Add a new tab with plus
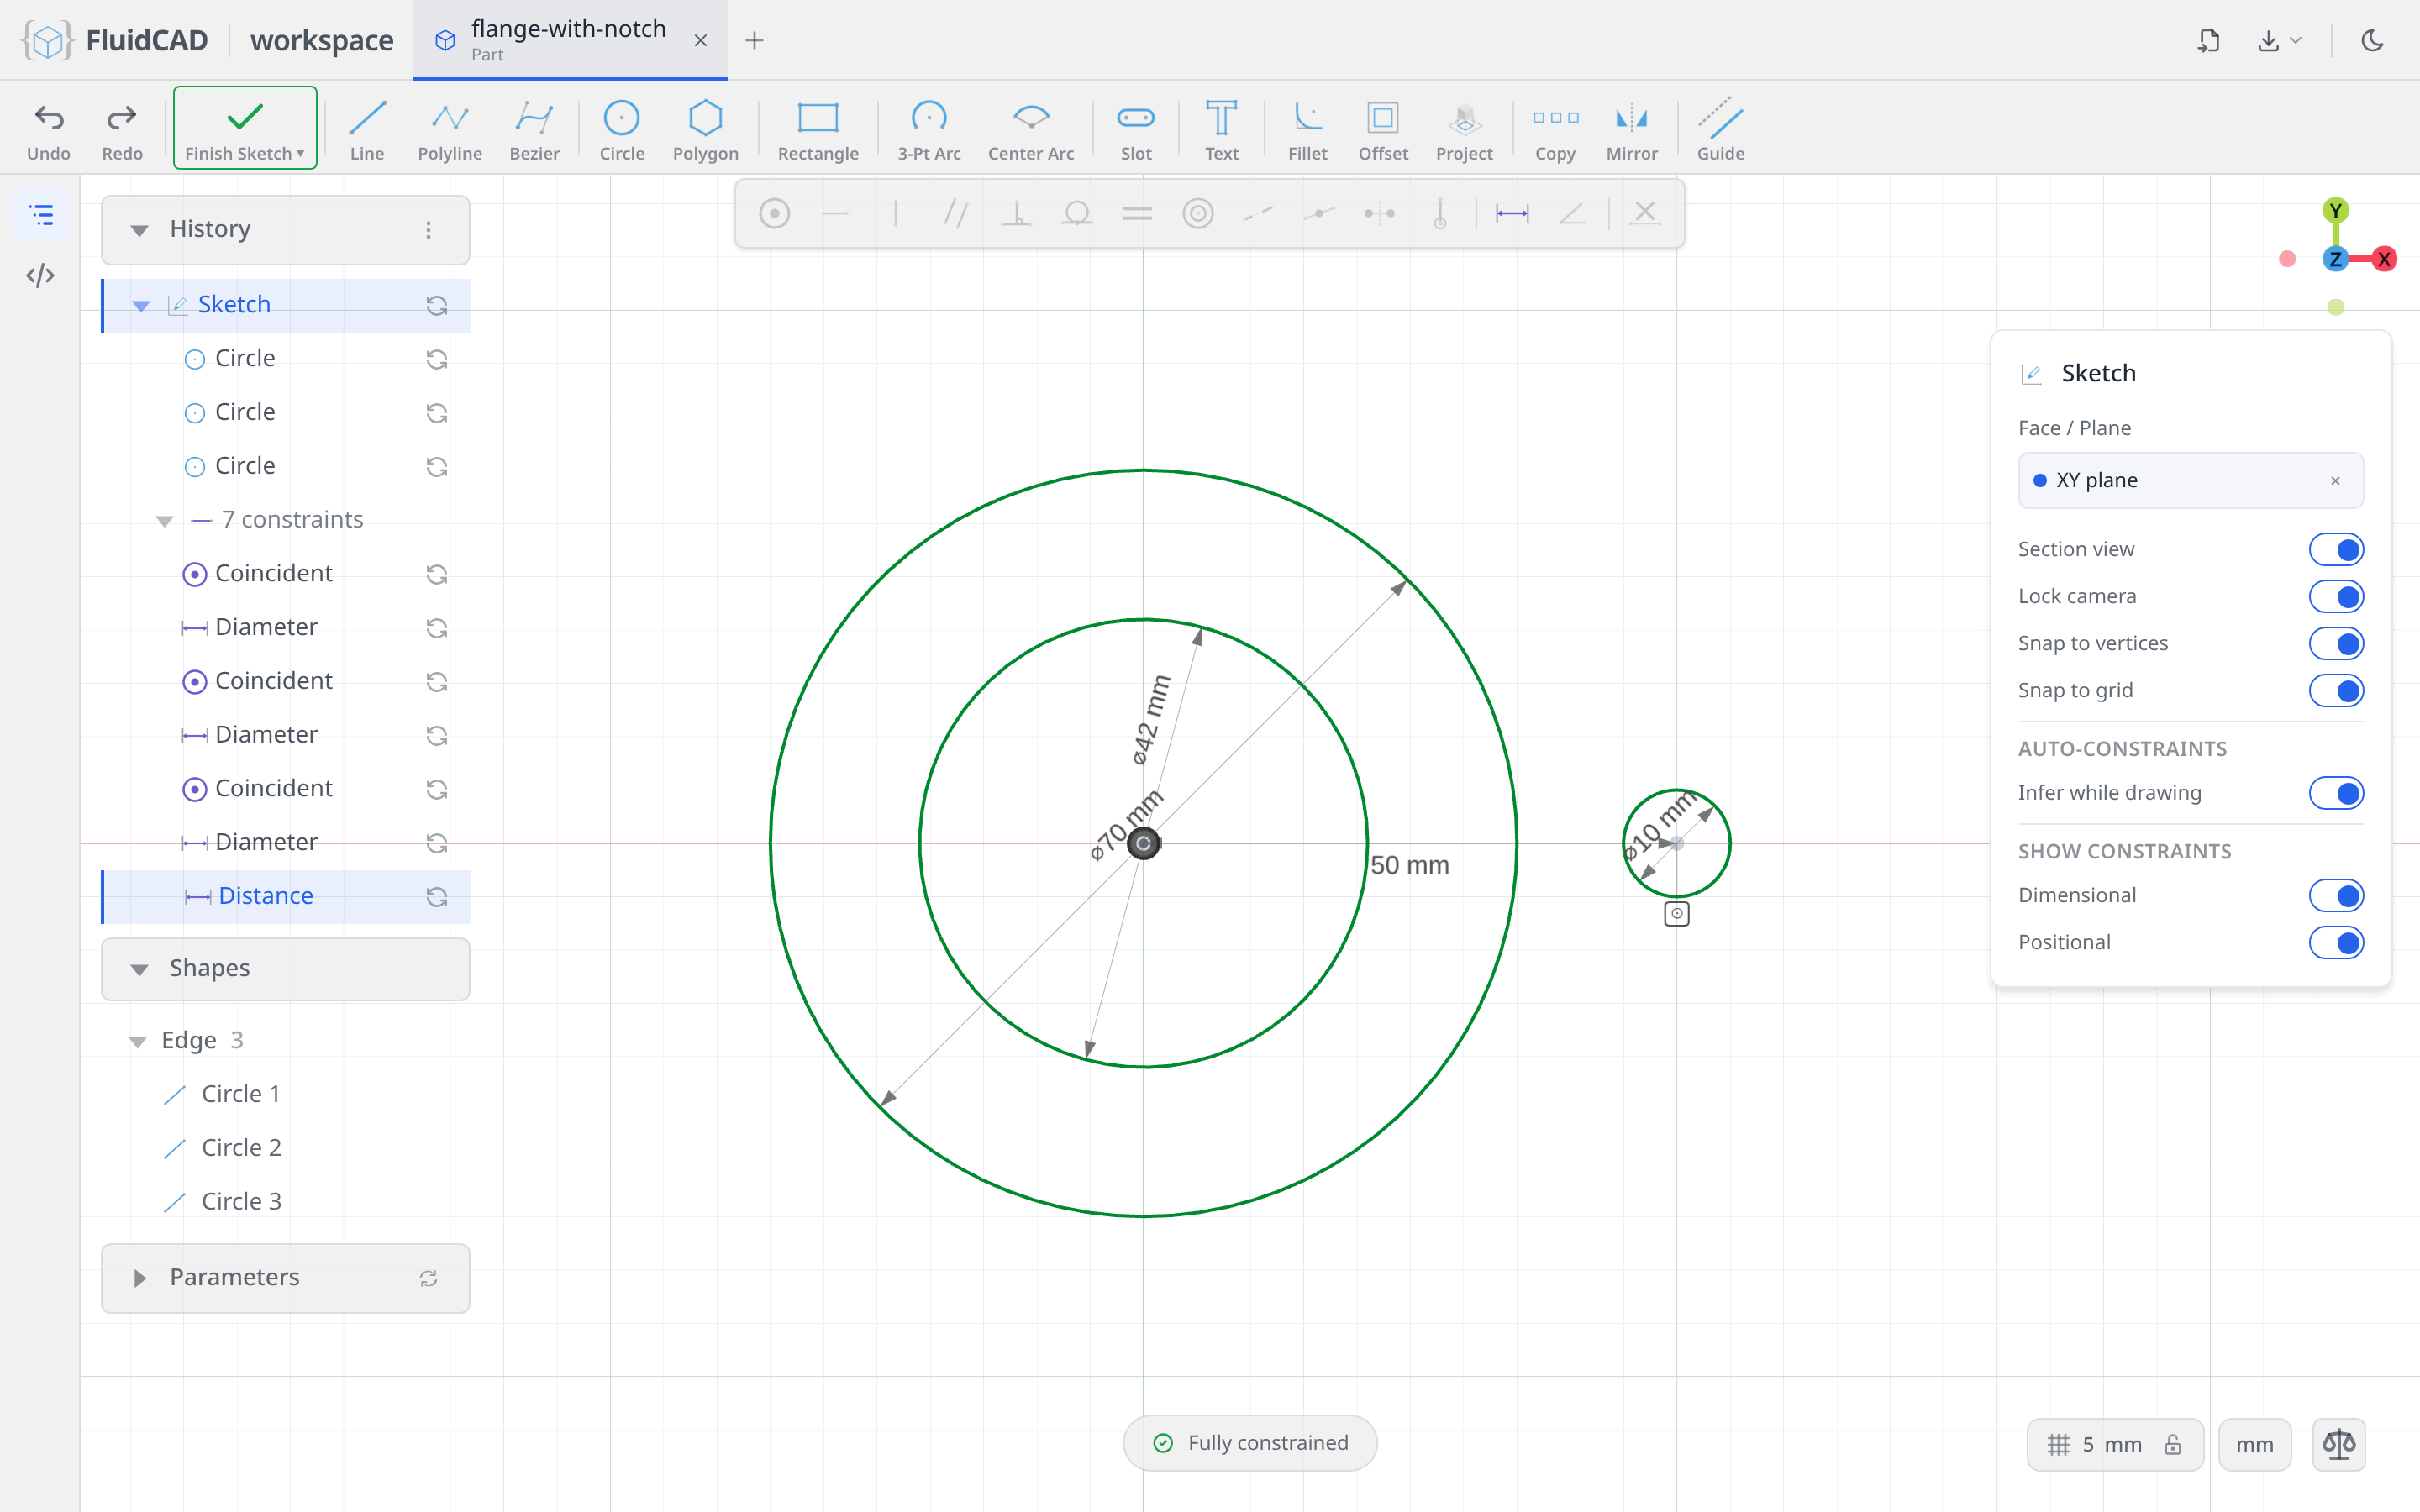This screenshot has height=1512, width=2420. click(x=755, y=40)
